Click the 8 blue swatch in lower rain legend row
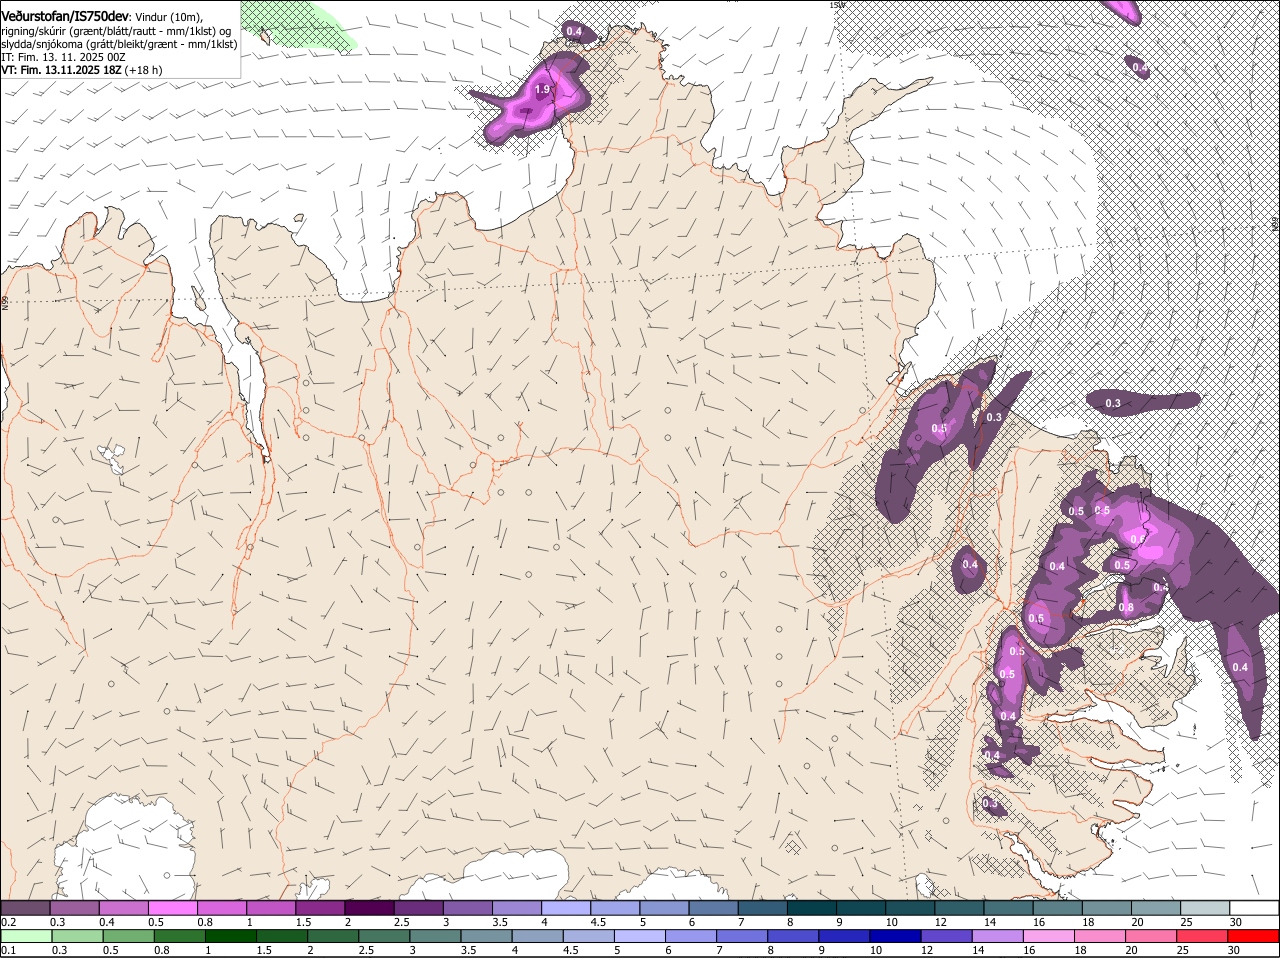Screen dimensions: 1280x958 point(794,936)
